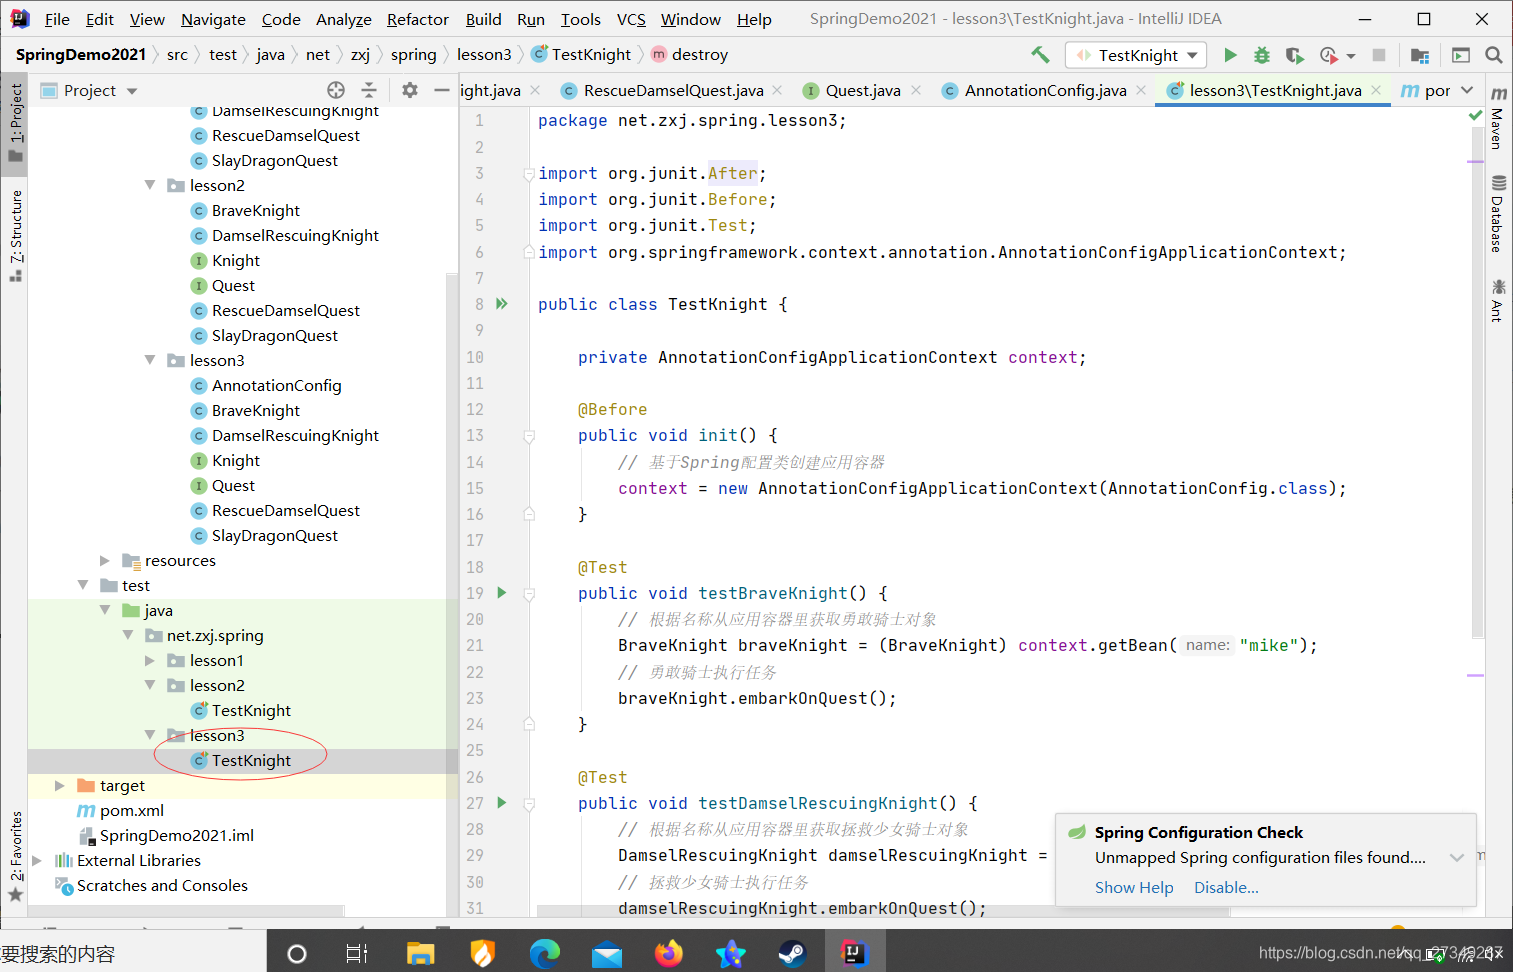Expand the test lesson1 folder
This screenshot has height=972, width=1513.
coord(150,660)
